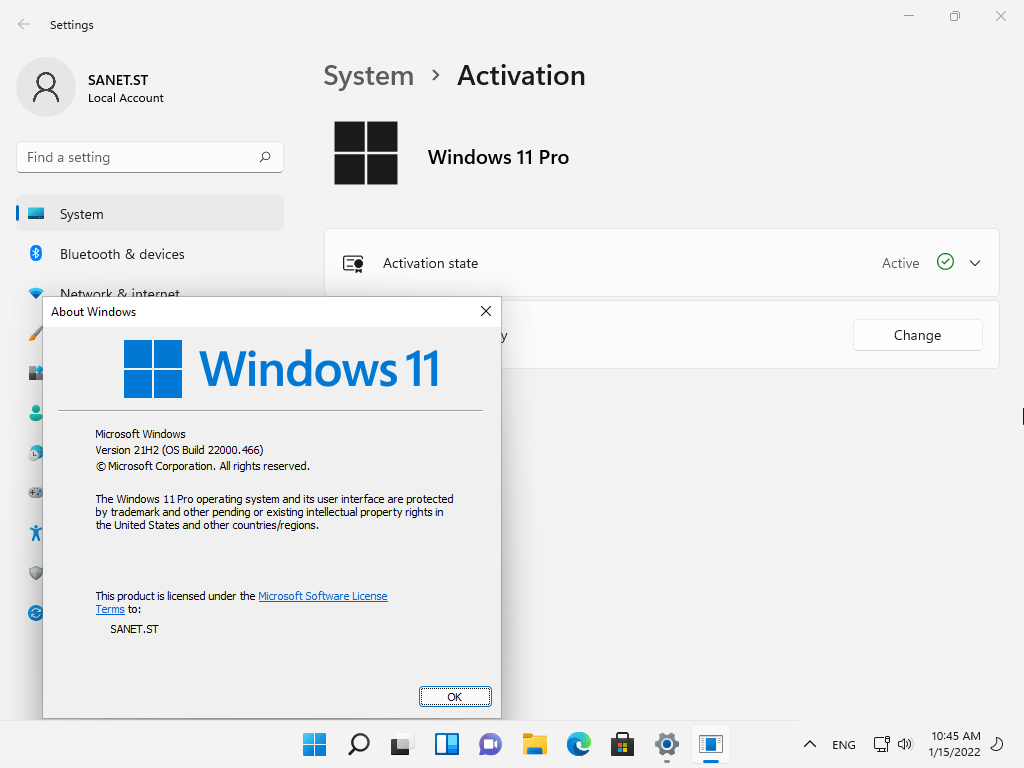
Task: Click the Version 21H2 build text
Action: pos(180,450)
